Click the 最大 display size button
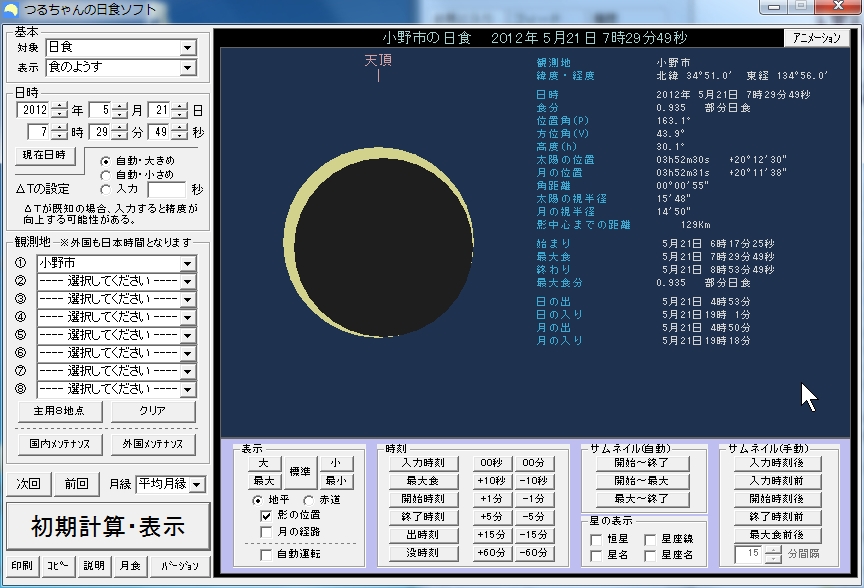864x588 pixels. click(263, 481)
